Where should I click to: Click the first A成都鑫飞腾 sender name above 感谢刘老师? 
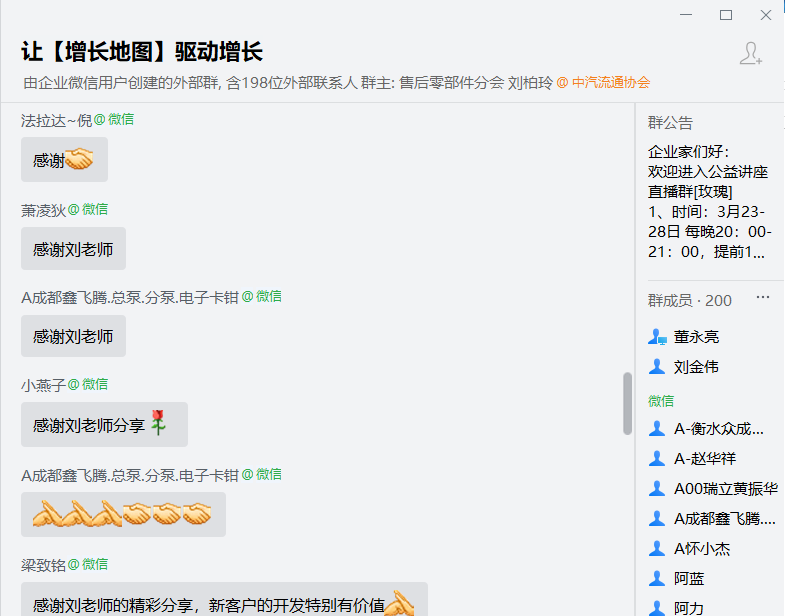[x=130, y=297]
